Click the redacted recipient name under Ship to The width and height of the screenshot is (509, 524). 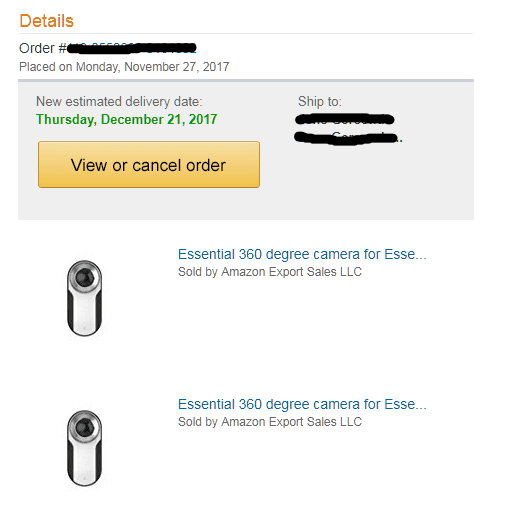(x=345, y=119)
